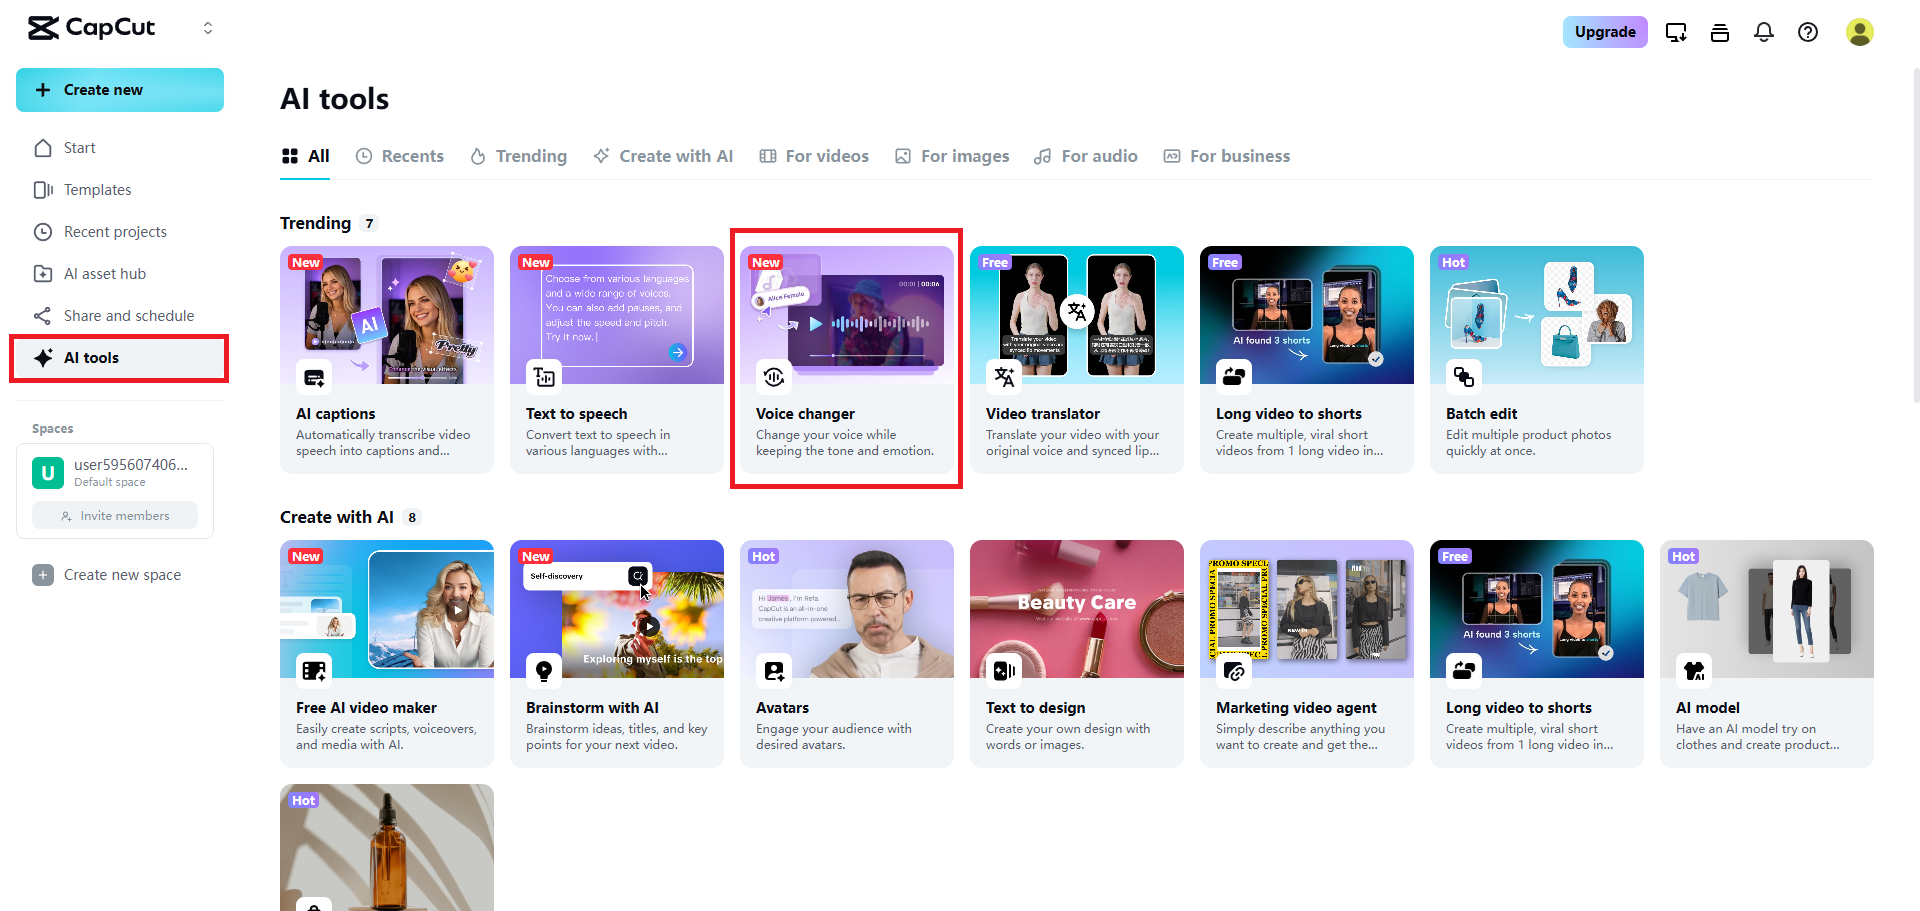Switch to the For audio tab
The image size is (1920, 911).
1086,156
